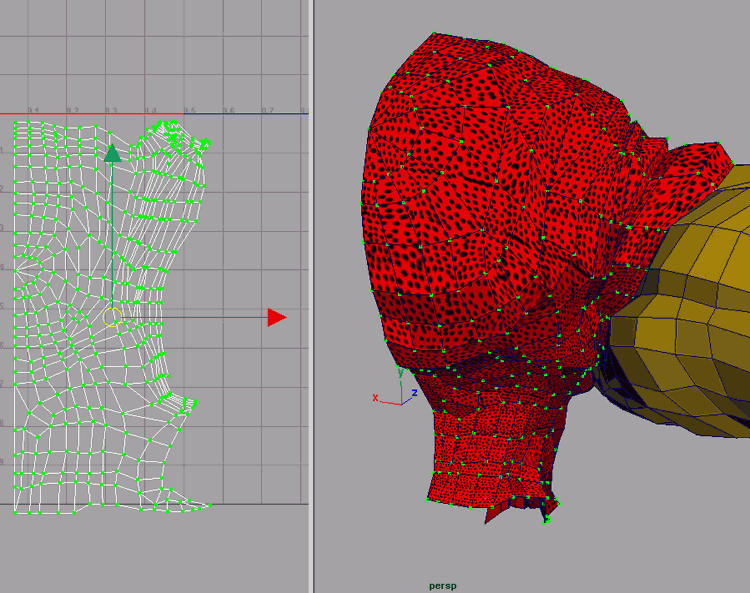Click the UV notch bump on shell's right edge
This screenshot has height=593, width=750.
coord(183,403)
